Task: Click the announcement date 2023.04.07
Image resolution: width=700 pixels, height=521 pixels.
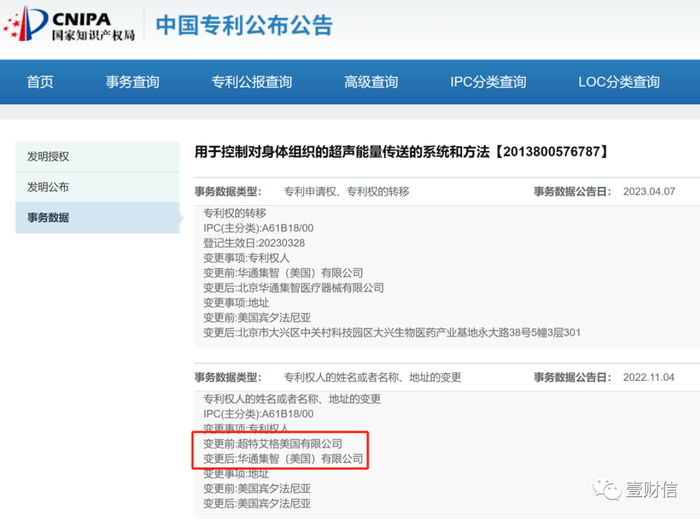Action: [649, 192]
